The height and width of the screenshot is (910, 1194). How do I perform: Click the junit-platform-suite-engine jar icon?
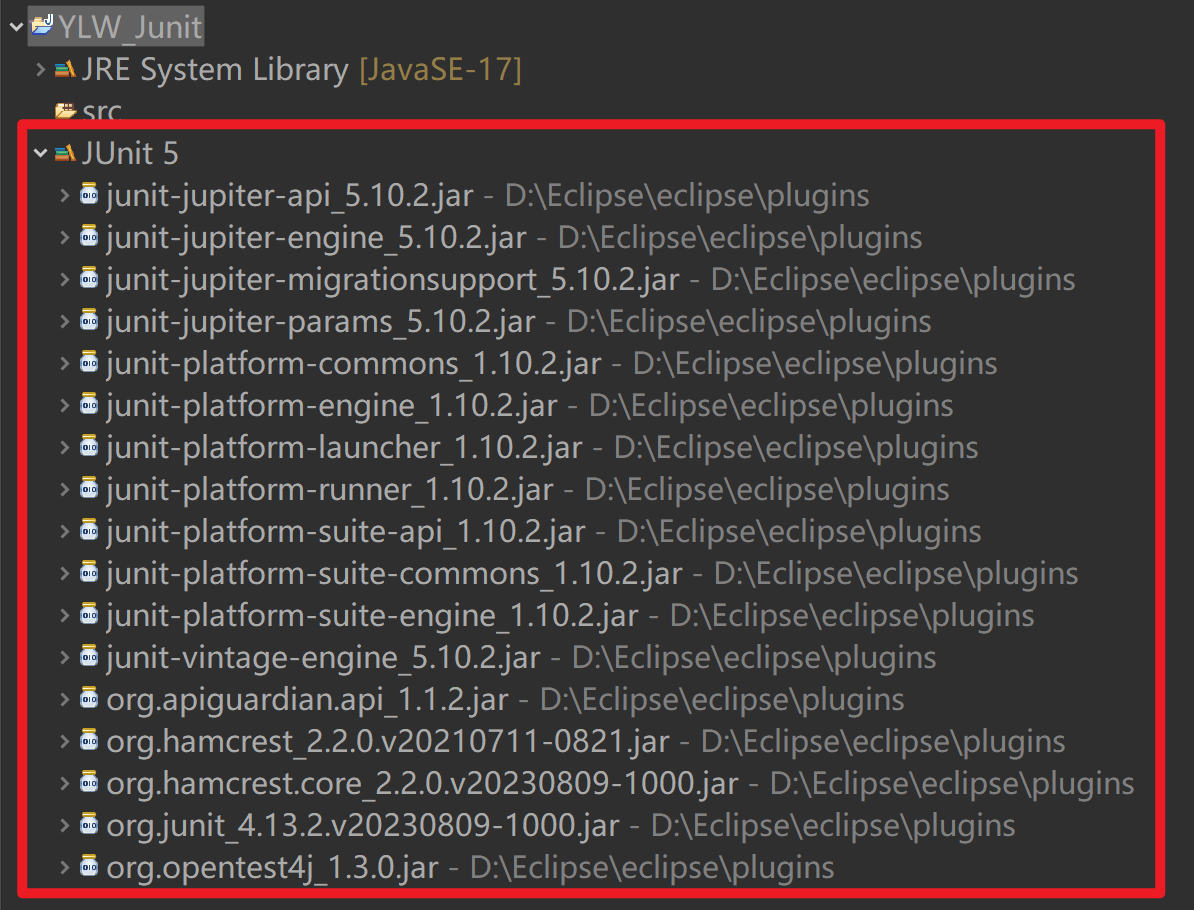(x=89, y=613)
